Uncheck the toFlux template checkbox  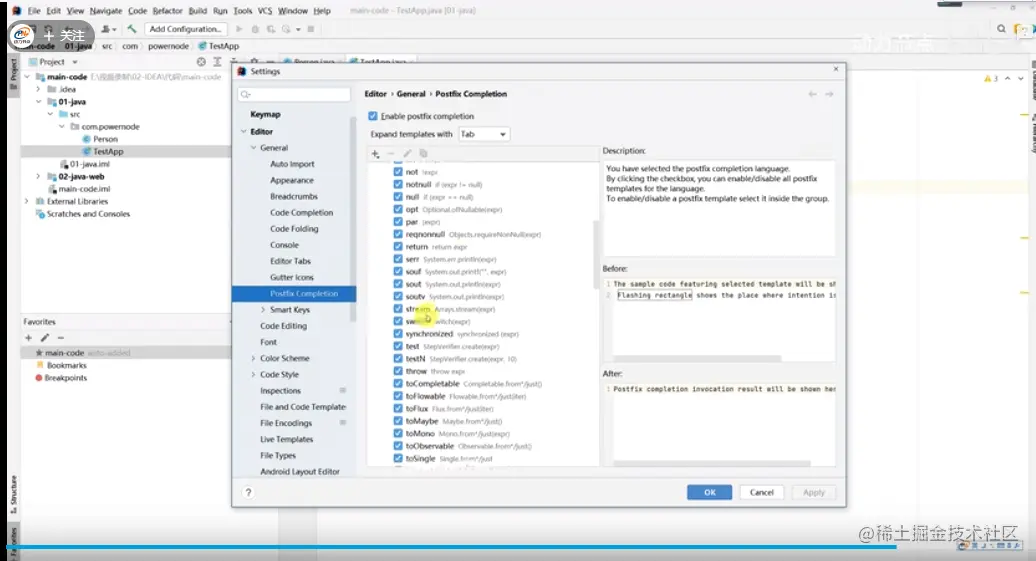coord(398,408)
